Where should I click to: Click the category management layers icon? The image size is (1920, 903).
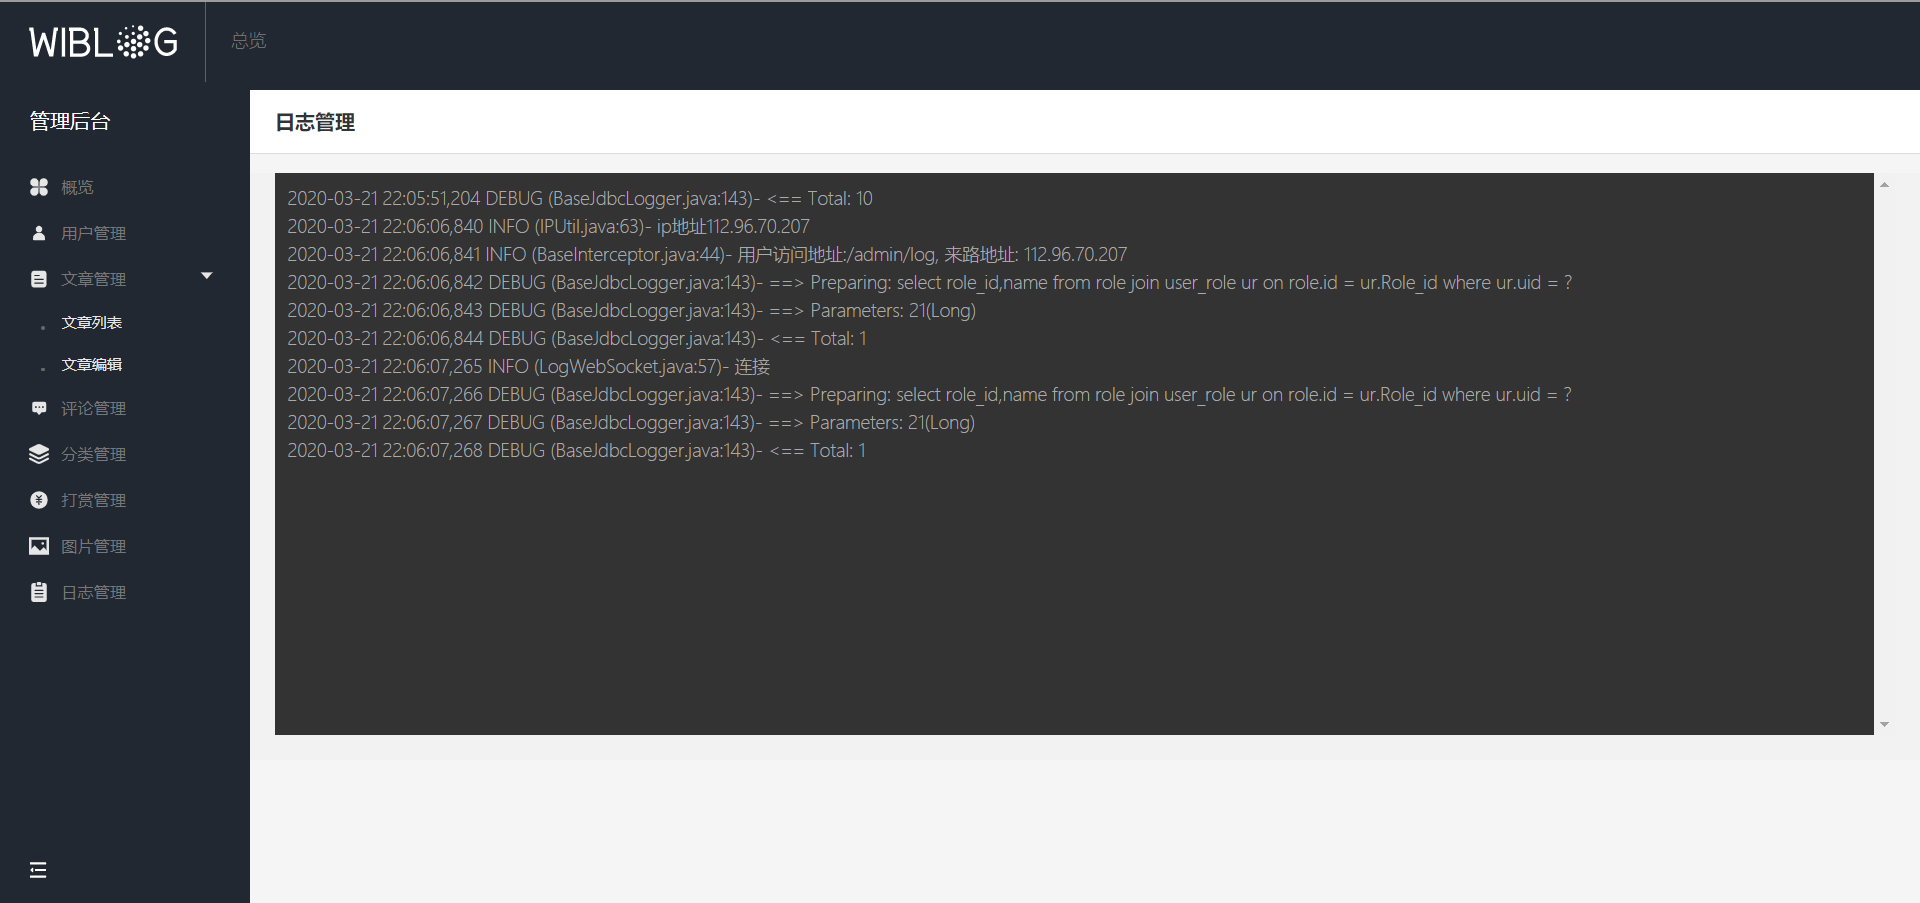[x=39, y=454]
